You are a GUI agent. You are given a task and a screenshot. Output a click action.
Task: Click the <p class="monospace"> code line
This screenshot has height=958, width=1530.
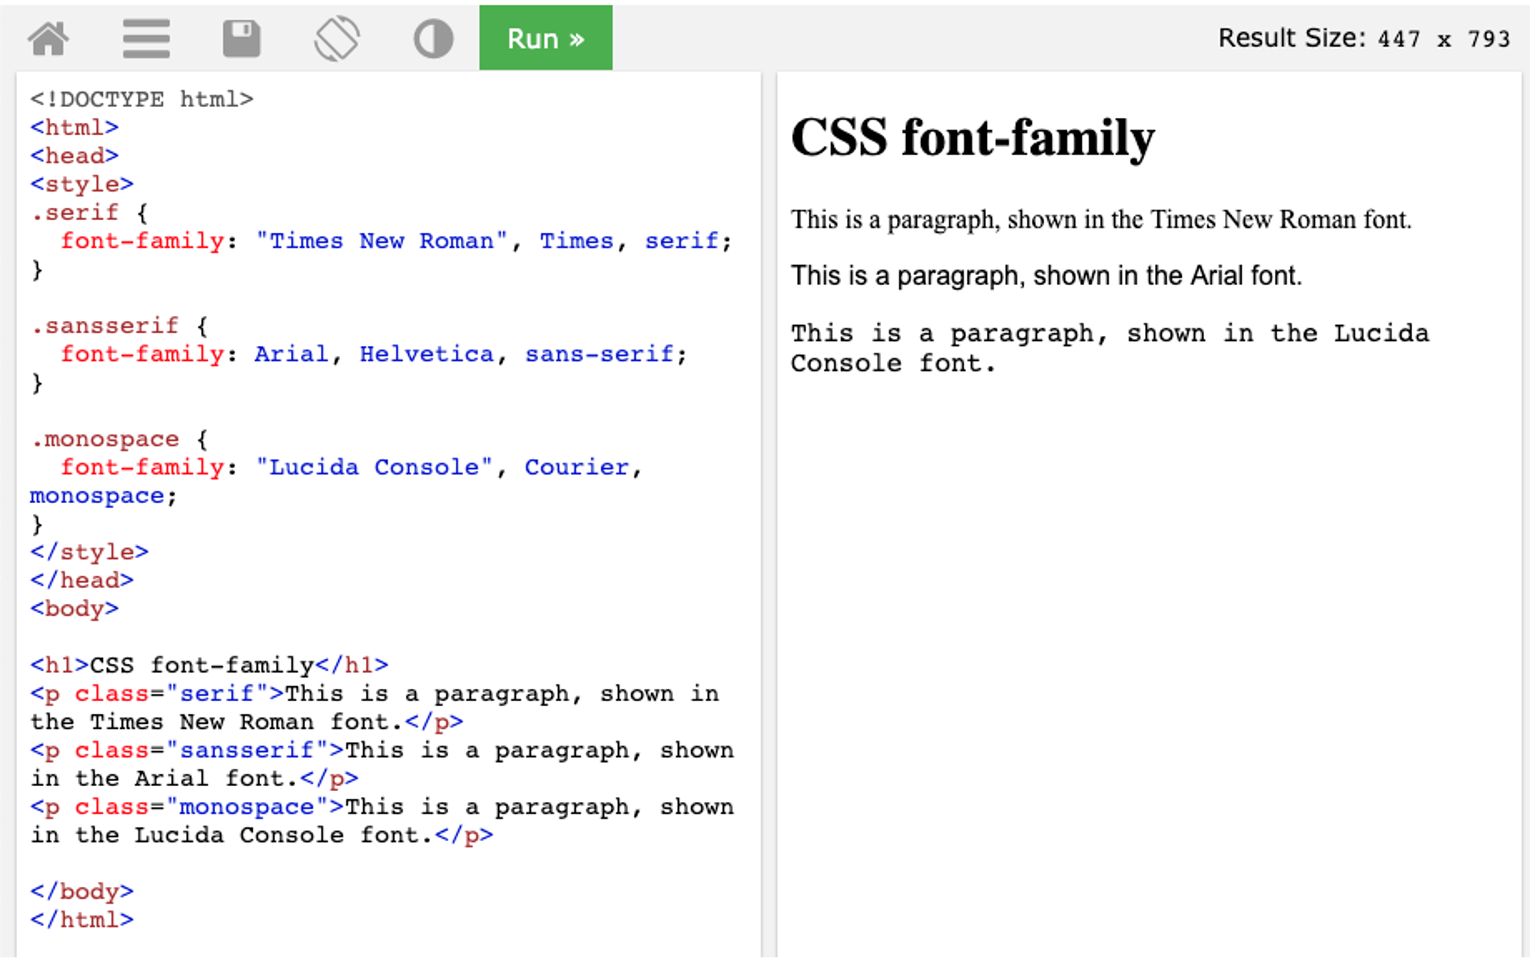pos(382,821)
